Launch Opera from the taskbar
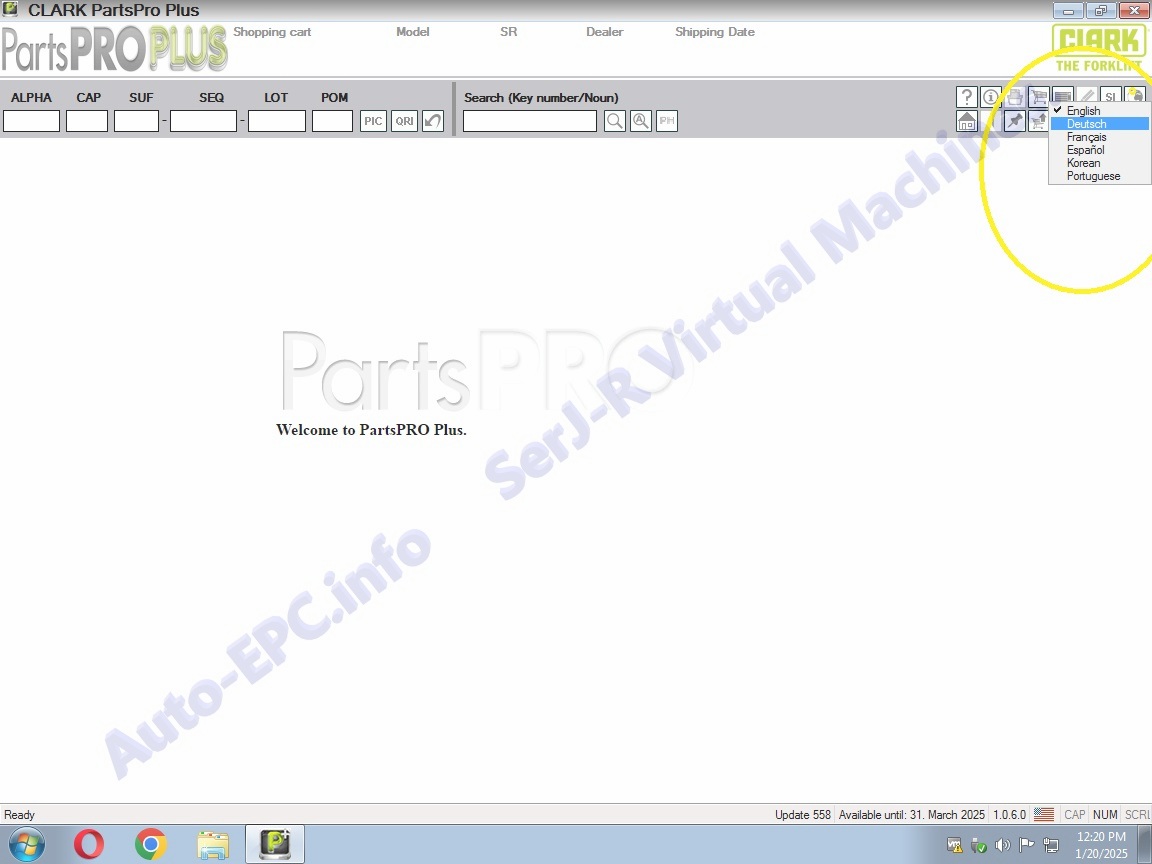 [x=89, y=844]
